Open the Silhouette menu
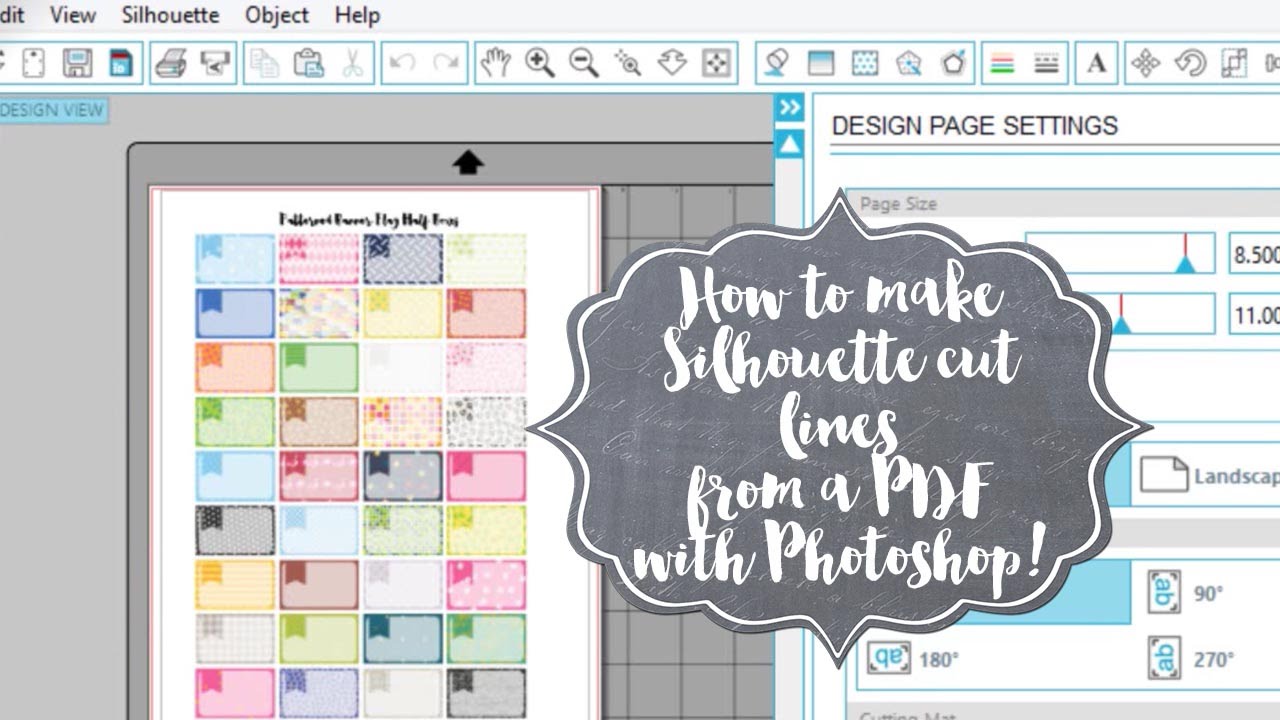1280x720 pixels. (x=170, y=15)
